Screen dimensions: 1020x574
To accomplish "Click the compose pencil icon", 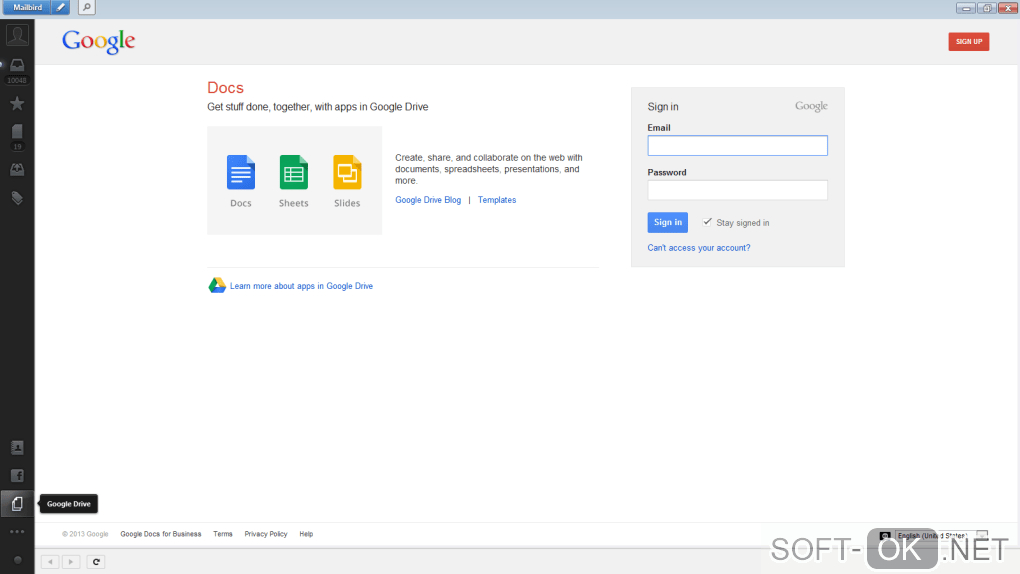I will click(x=60, y=8).
